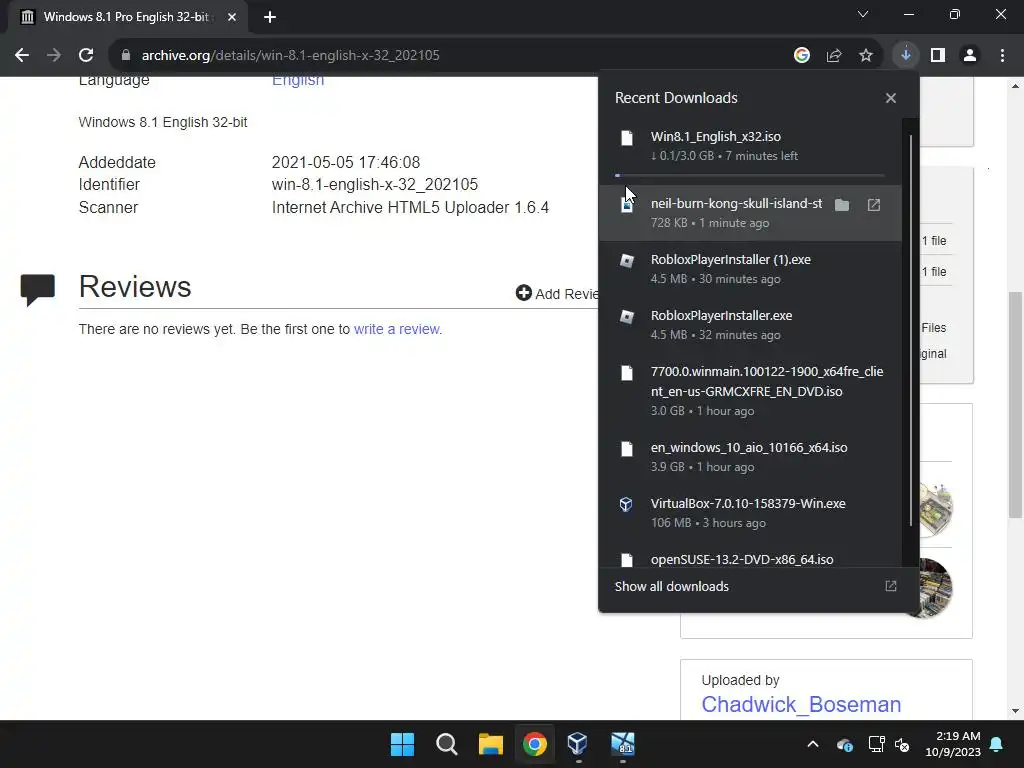Open taskbar Search
The width and height of the screenshot is (1024, 768).
tap(447, 744)
